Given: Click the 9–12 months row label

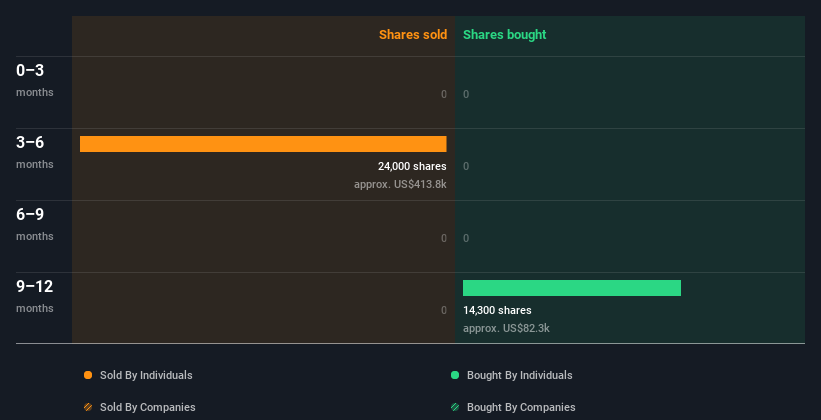Looking at the screenshot, I should click(x=35, y=296).
